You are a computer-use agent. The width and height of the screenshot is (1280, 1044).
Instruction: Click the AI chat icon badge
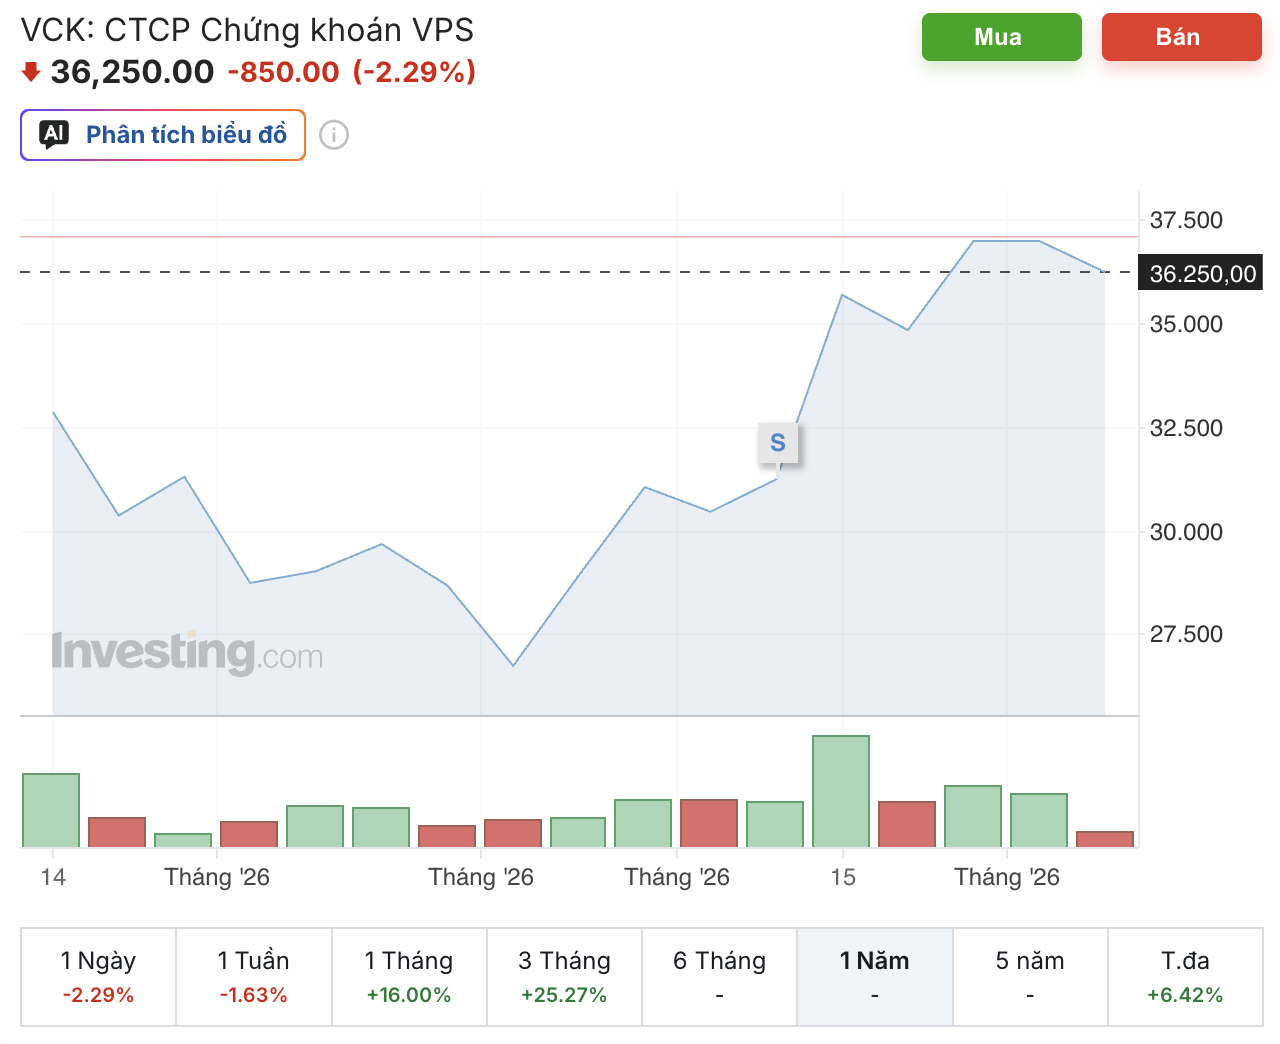tap(54, 134)
